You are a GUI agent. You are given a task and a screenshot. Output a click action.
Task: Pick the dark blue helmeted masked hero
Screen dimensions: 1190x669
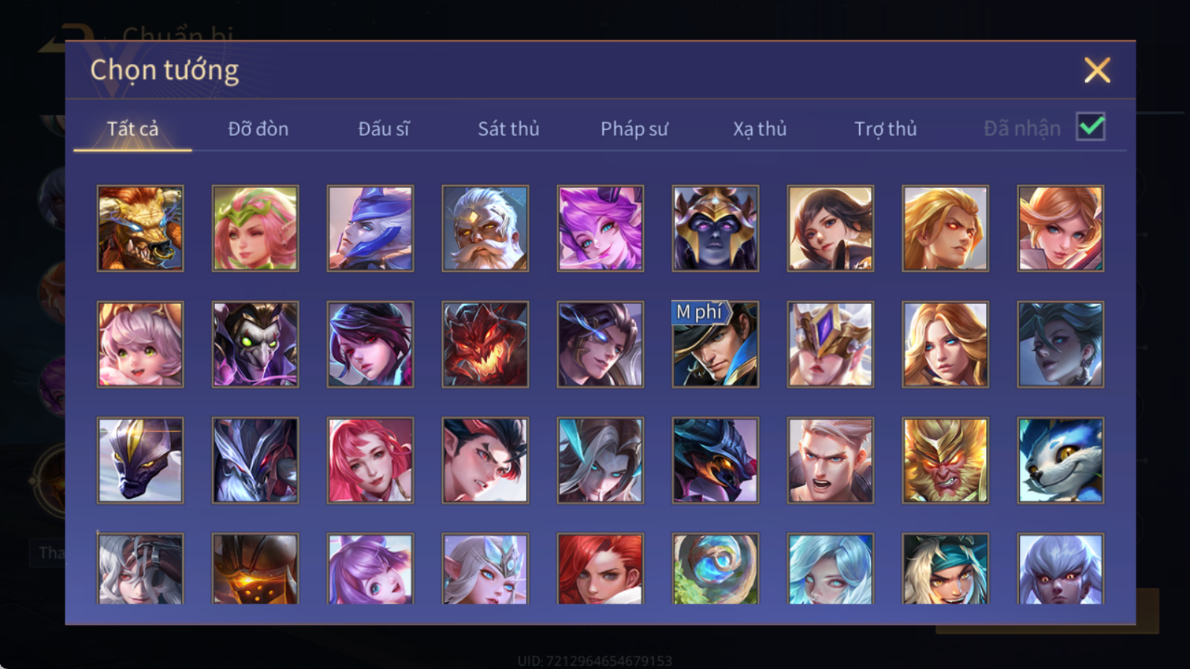point(716,228)
